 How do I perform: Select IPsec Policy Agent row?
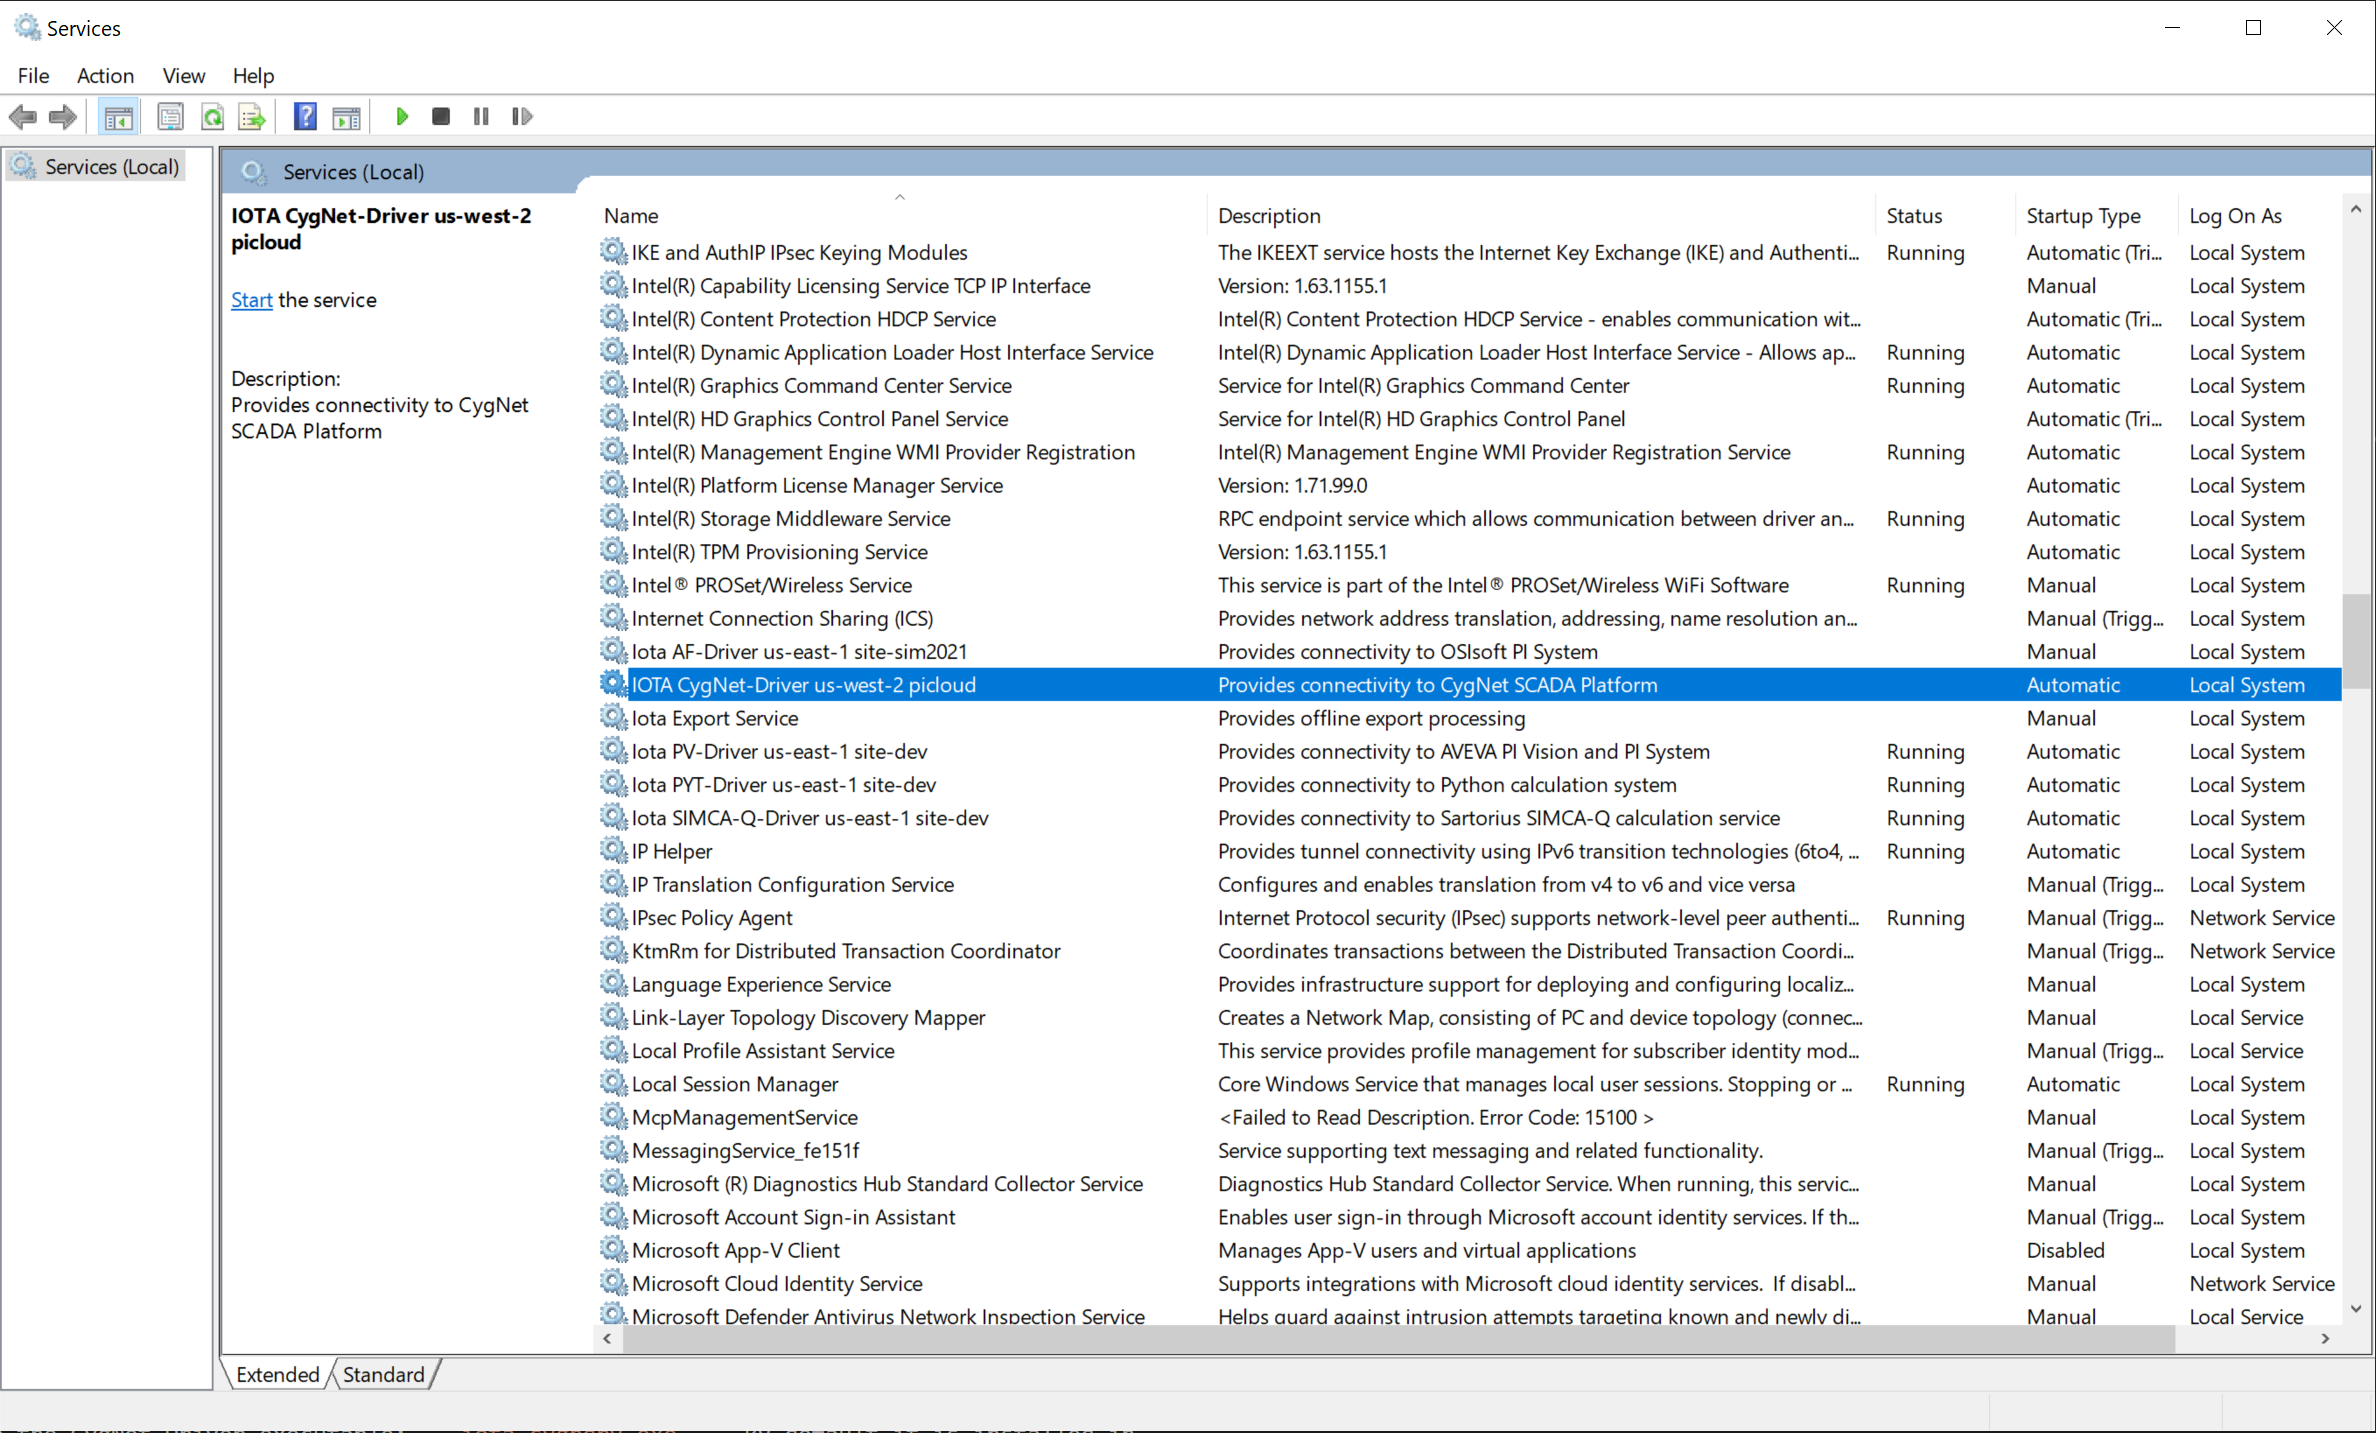tap(1468, 917)
